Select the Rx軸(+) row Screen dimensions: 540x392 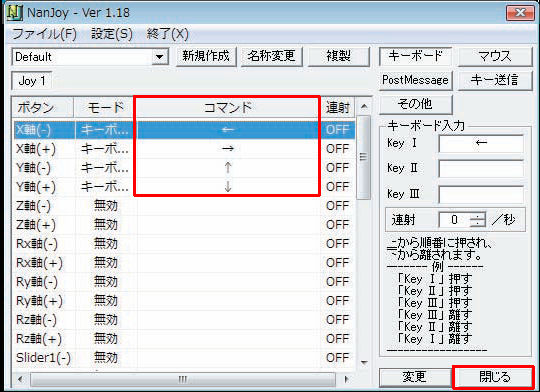tap(184, 263)
